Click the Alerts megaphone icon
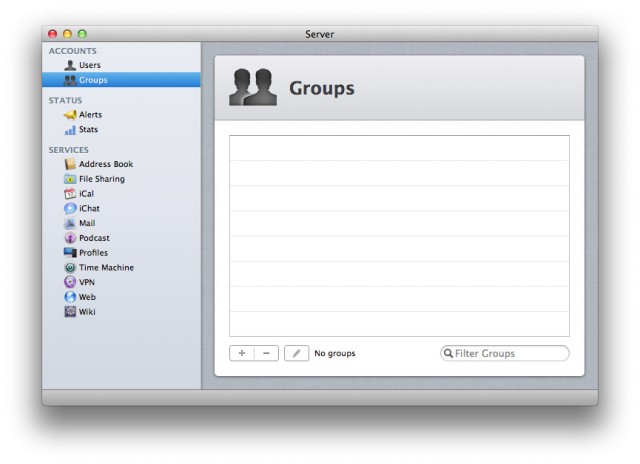This screenshot has height=464, width=640. click(70, 115)
